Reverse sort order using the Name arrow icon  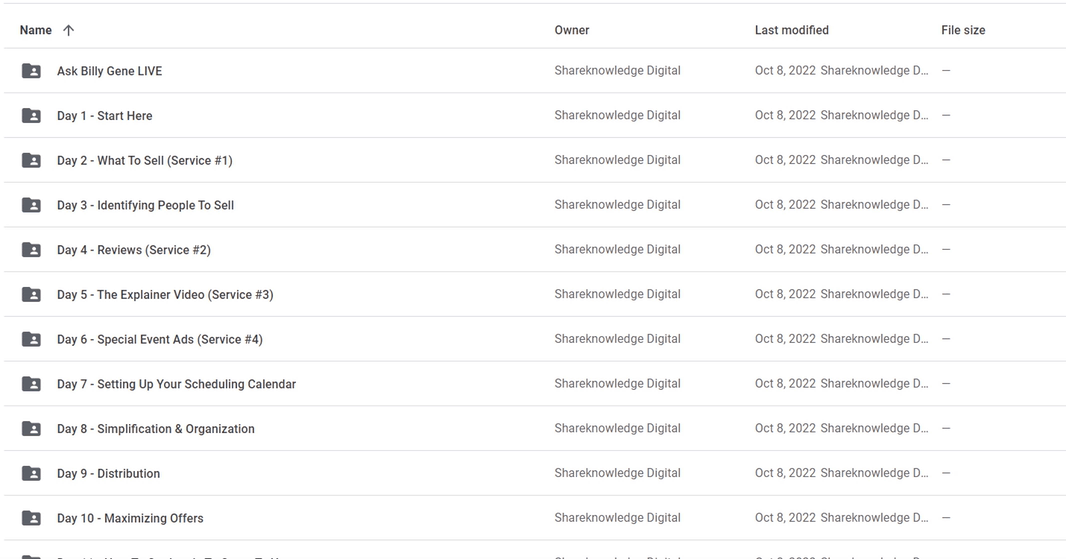click(x=68, y=30)
